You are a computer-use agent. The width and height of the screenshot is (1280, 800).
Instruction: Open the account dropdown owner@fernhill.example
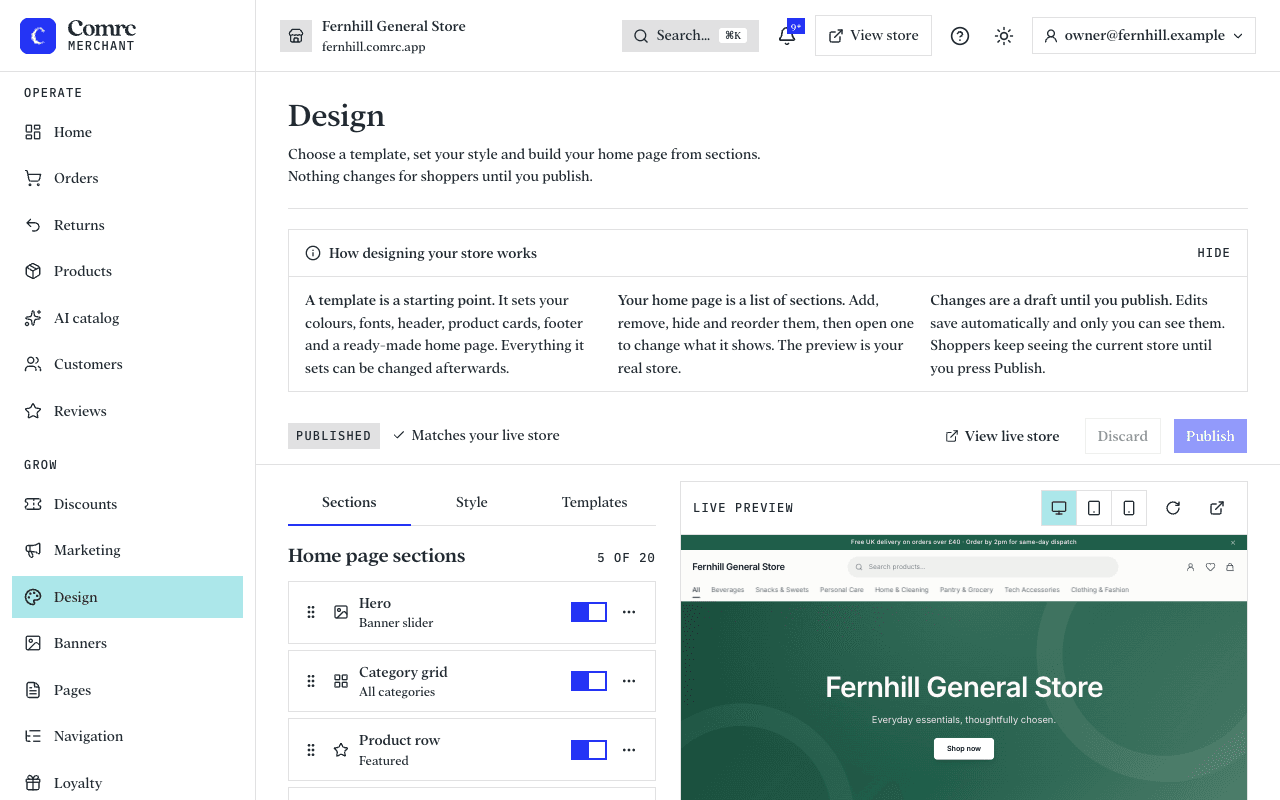coord(1144,36)
